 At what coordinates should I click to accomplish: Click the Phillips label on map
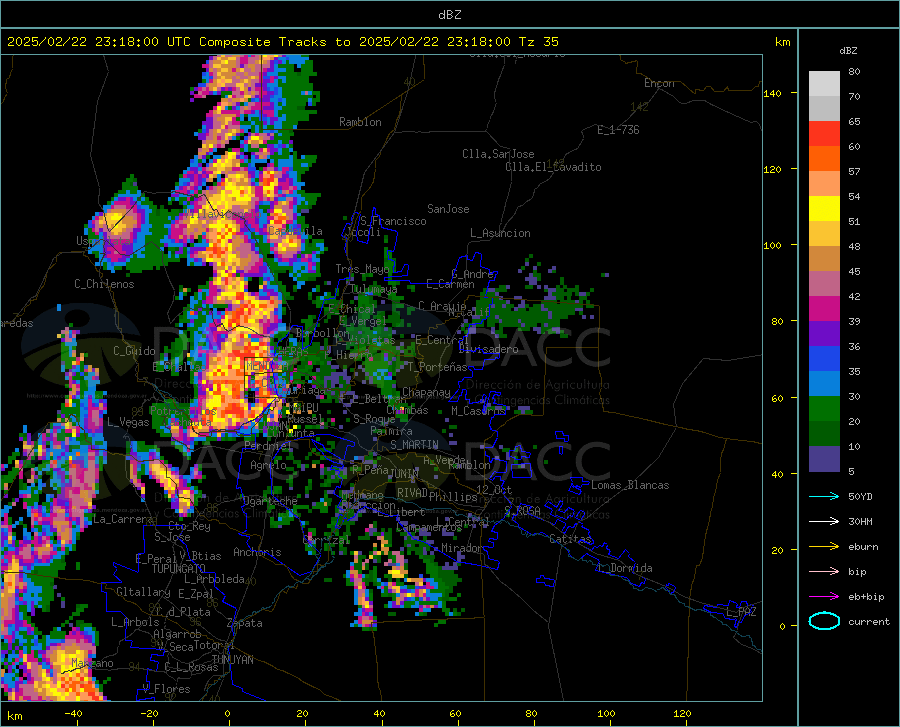[453, 497]
